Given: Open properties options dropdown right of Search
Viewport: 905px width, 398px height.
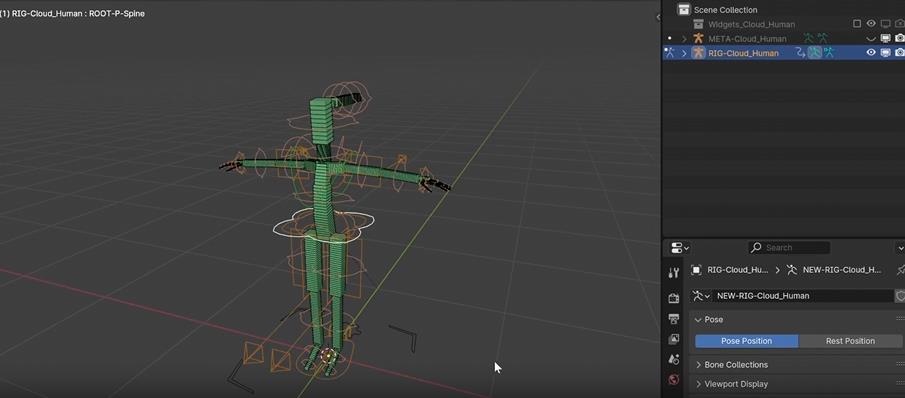Looking at the screenshot, I should (x=900, y=248).
